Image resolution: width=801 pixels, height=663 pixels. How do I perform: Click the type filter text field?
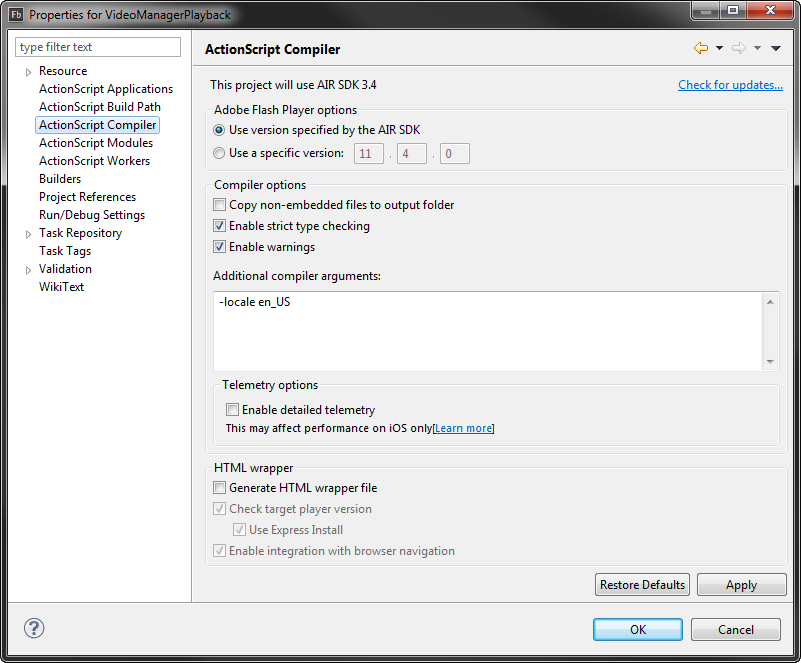point(98,47)
